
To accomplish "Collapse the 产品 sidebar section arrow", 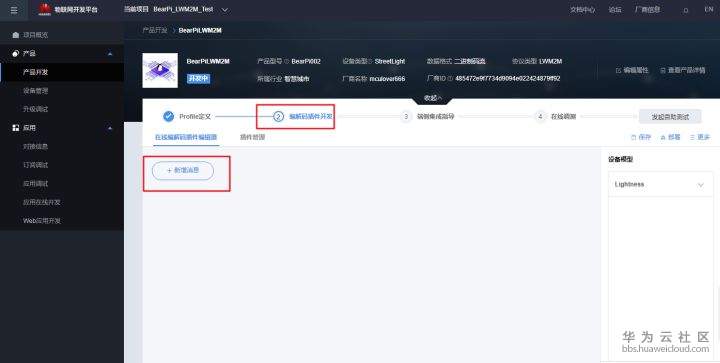I will pos(110,54).
